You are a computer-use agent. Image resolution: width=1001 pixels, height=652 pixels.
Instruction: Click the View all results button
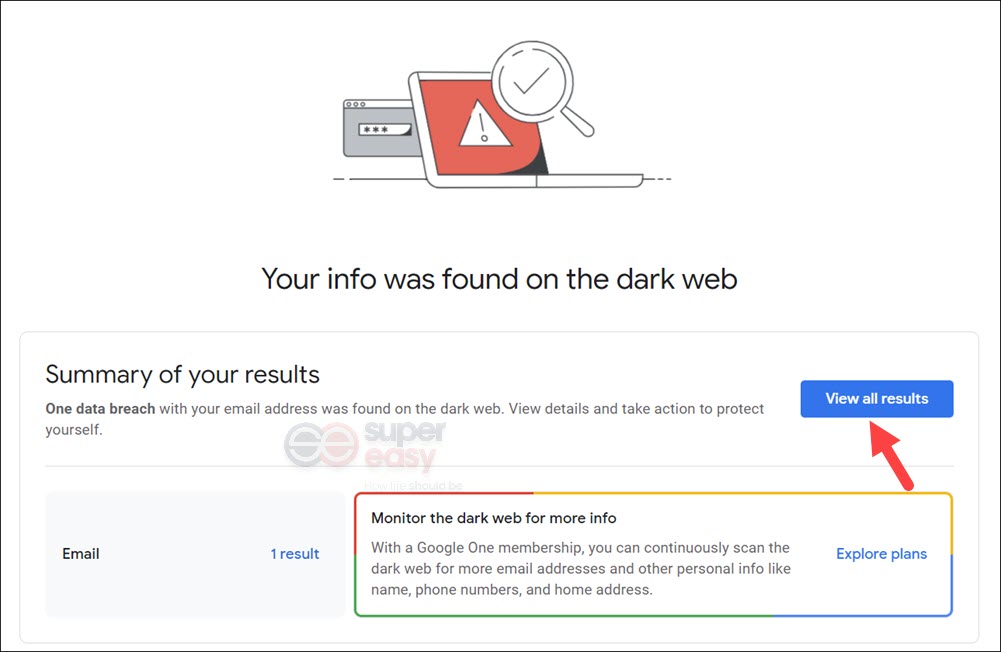click(x=877, y=398)
